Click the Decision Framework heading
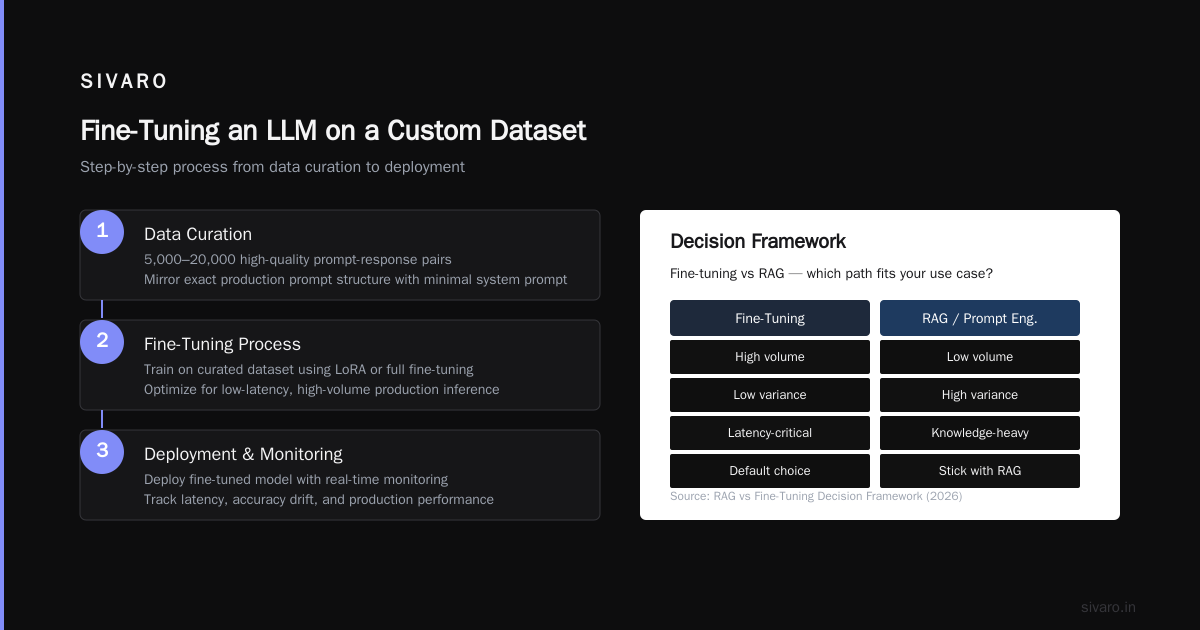This screenshot has height=630, width=1200. pyautogui.click(x=758, y=241)
